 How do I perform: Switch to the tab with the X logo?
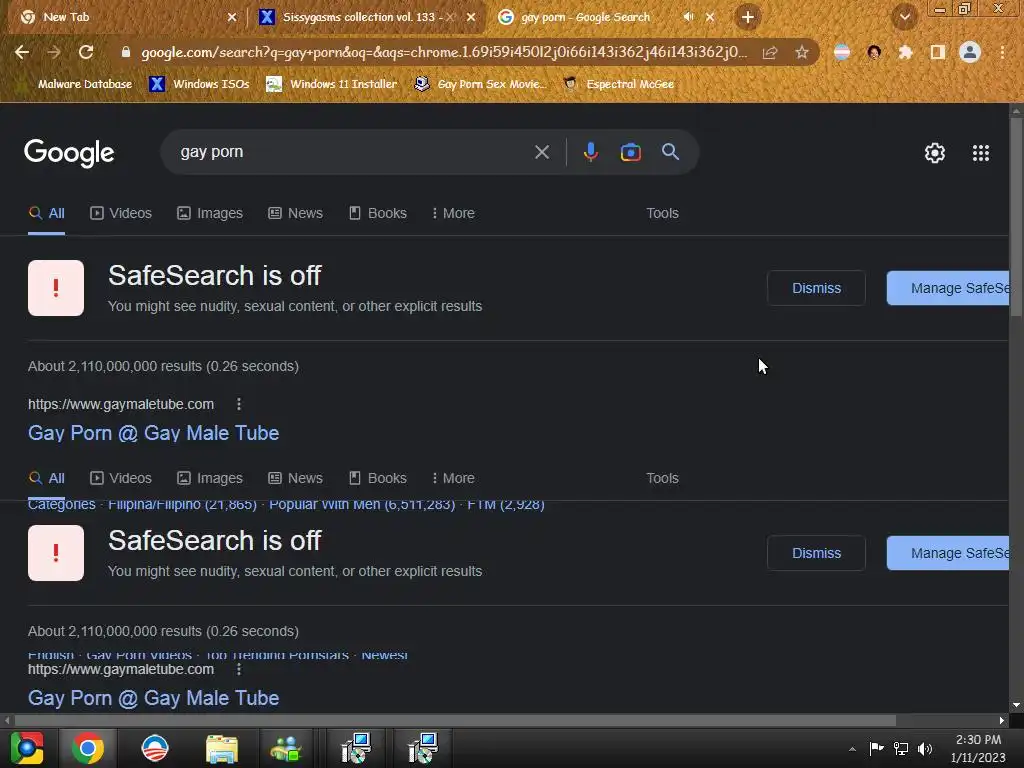[366, 17]
